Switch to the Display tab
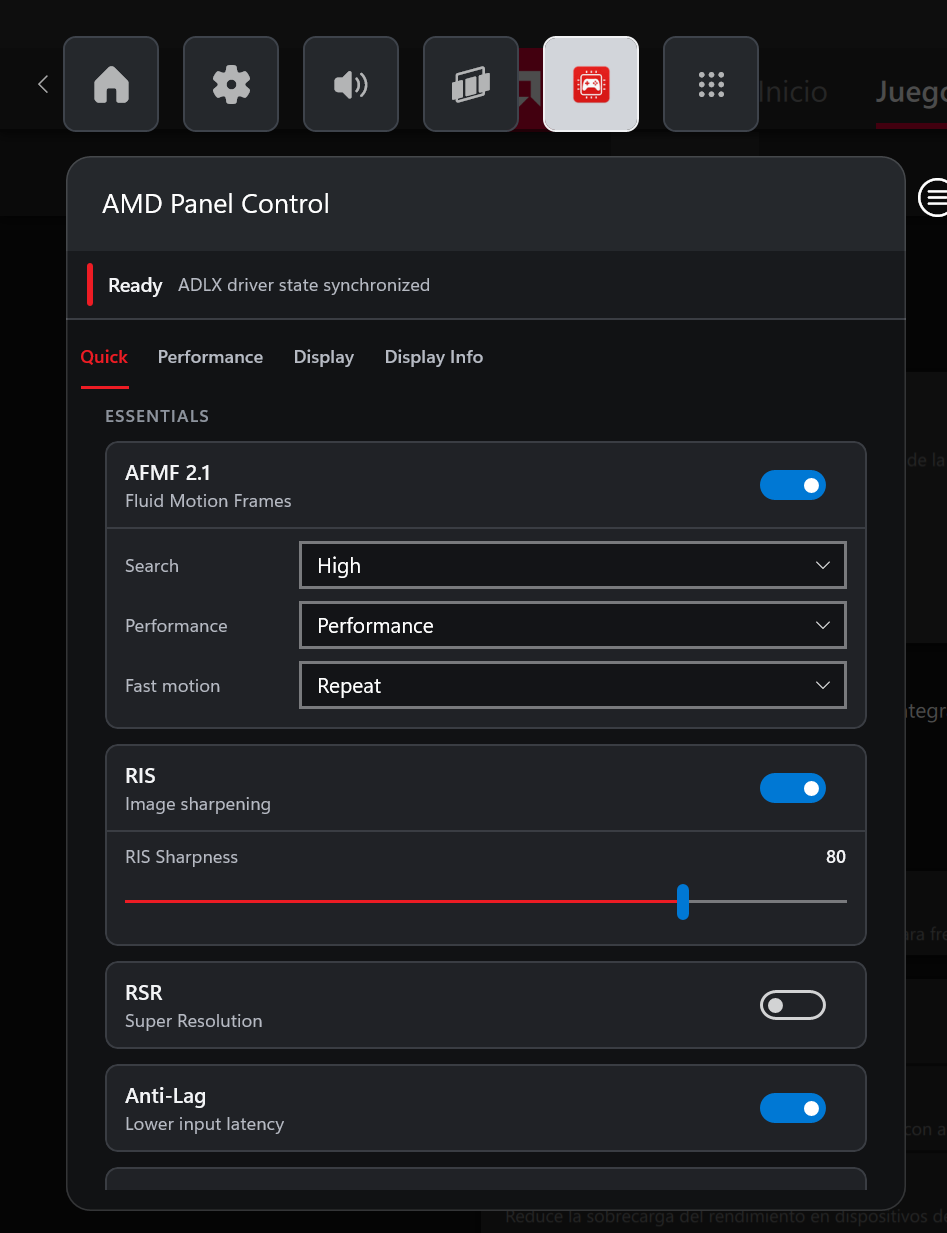 click(324, 357)
